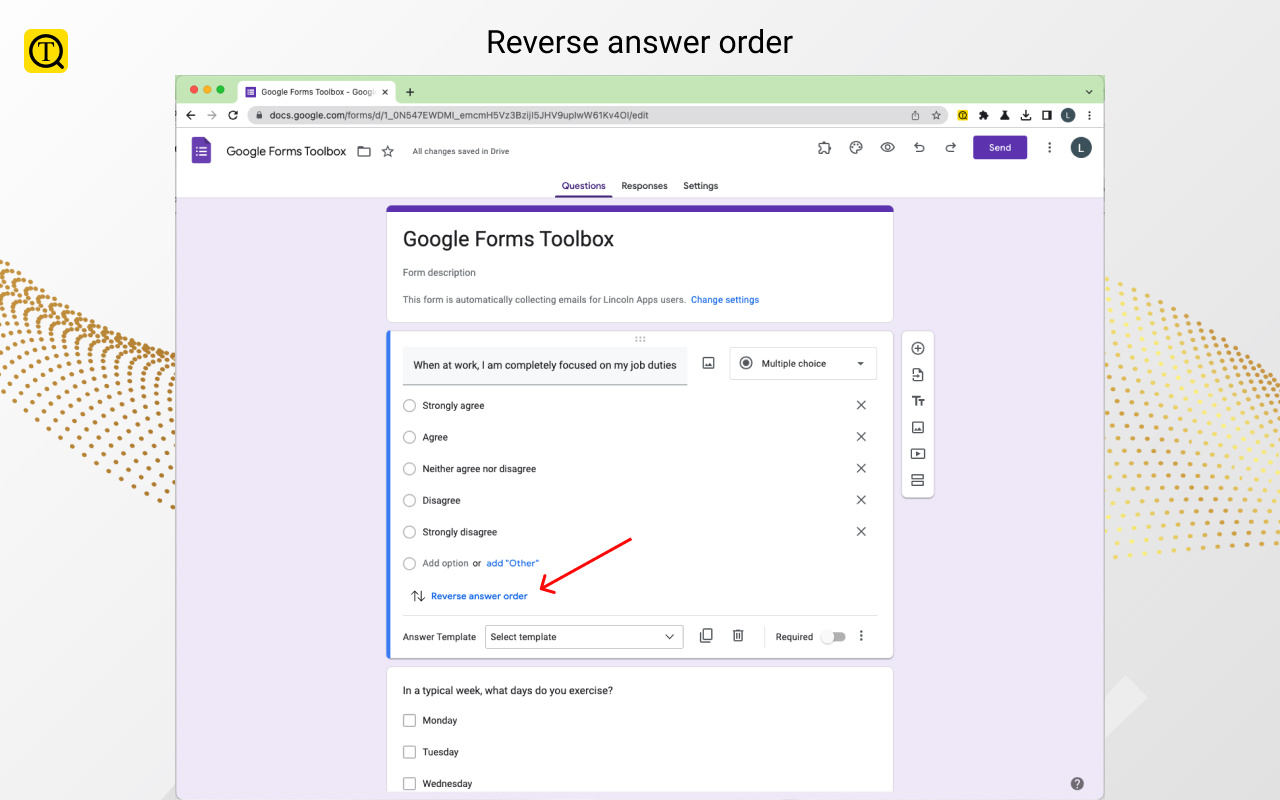Bookmark the page with the address bar star
The image size is (1280, 800).
point(936,115)
